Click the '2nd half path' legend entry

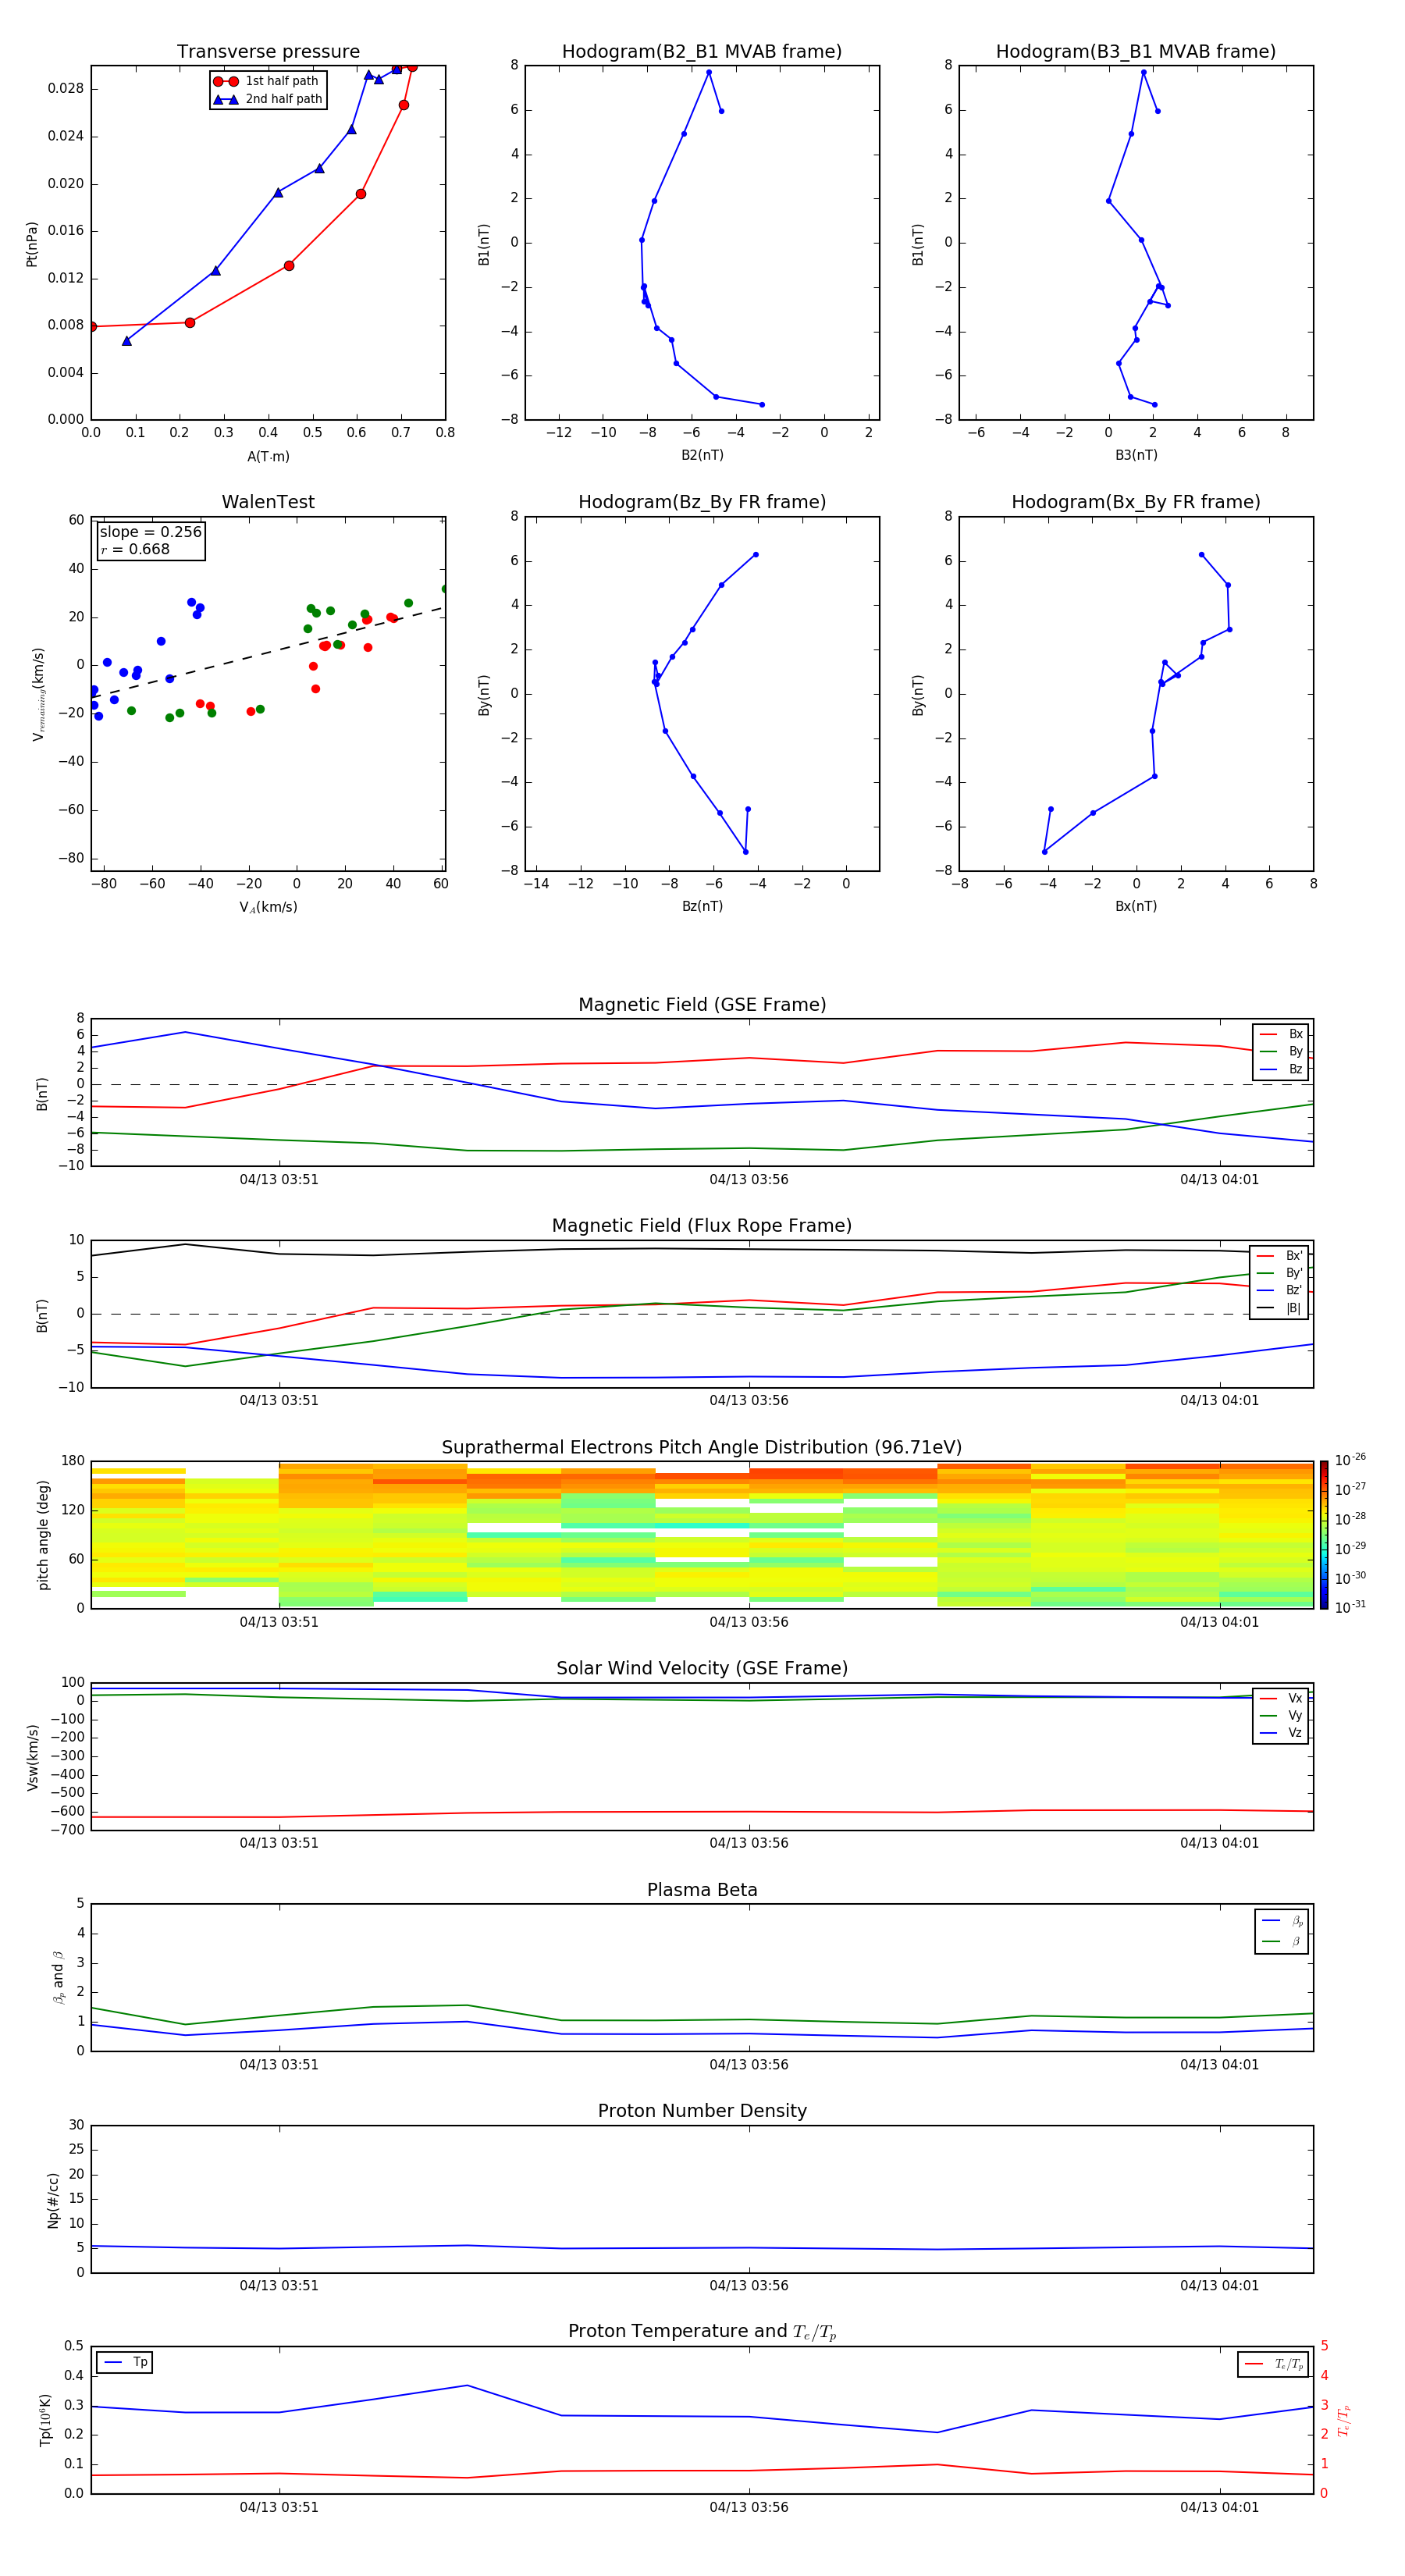pyautogui.click(x=267, y=99)
